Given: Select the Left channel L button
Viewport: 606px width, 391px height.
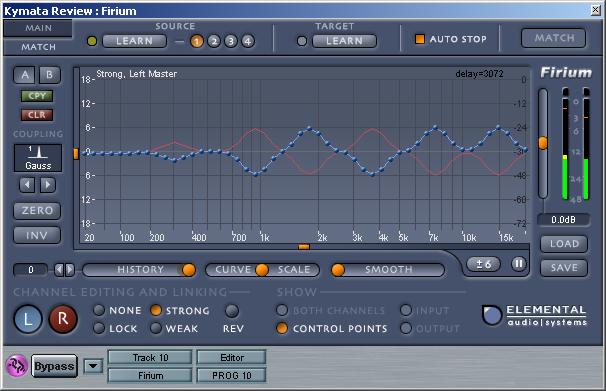Looking at the screenshot, I should click(x=28, y=319).
